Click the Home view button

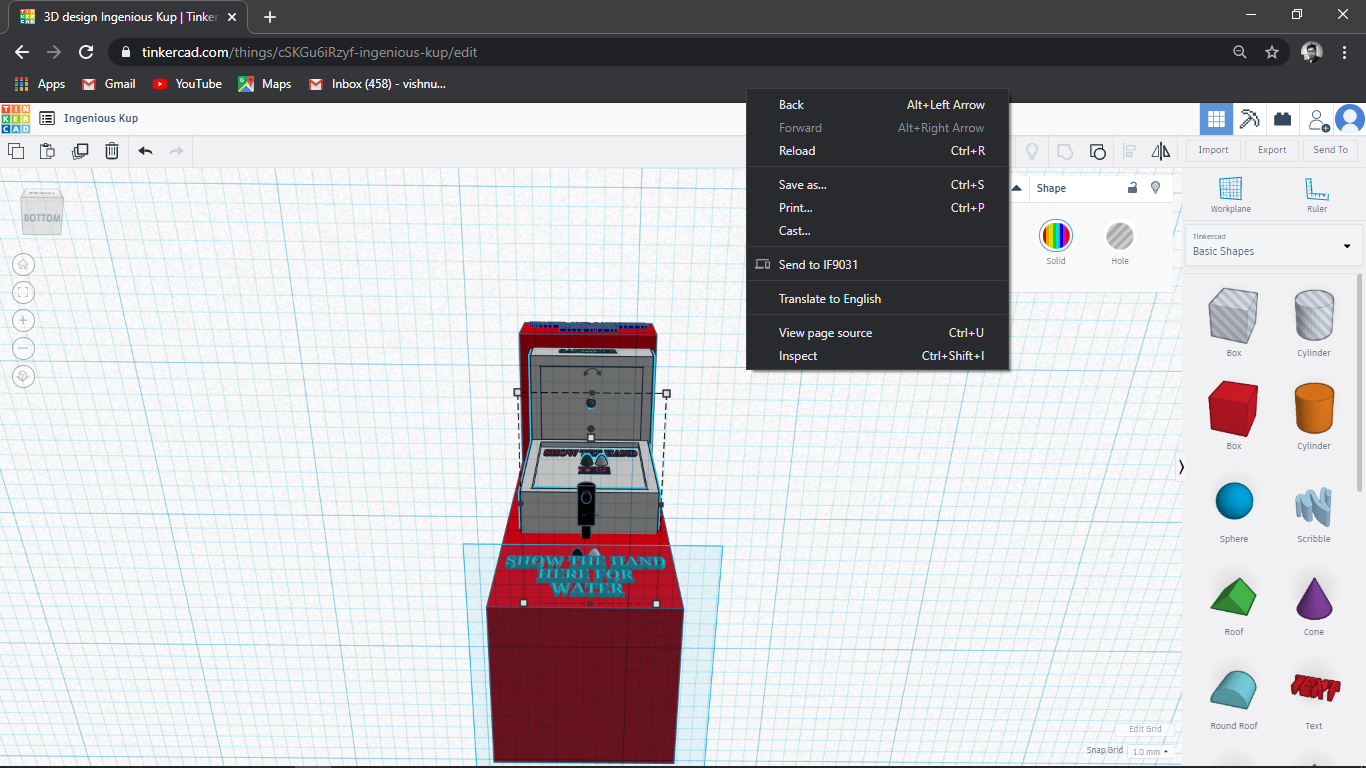24,264
